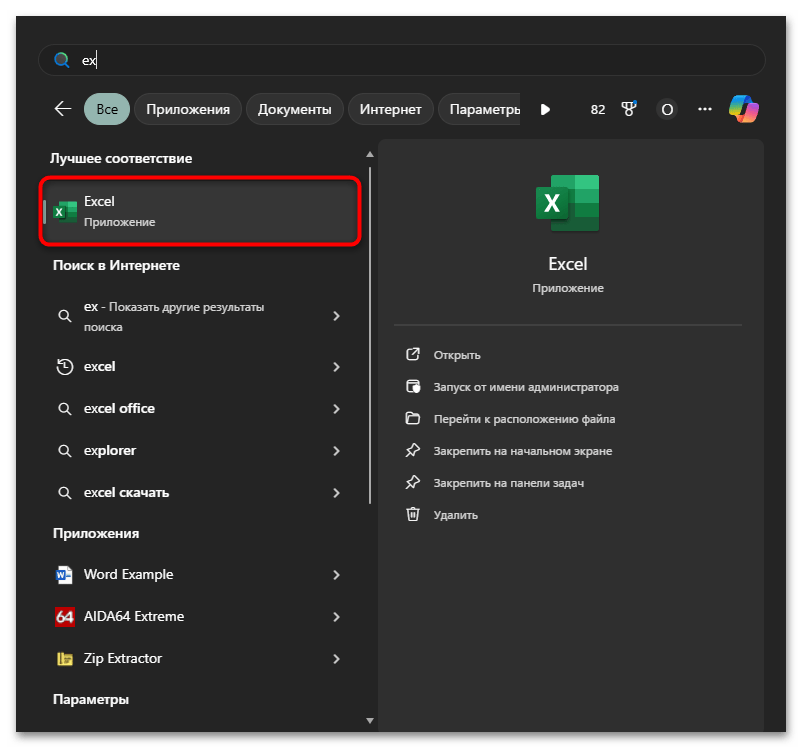
Task: Choose "Запуск от имени администратора"
Action: [x=526, y=387]
